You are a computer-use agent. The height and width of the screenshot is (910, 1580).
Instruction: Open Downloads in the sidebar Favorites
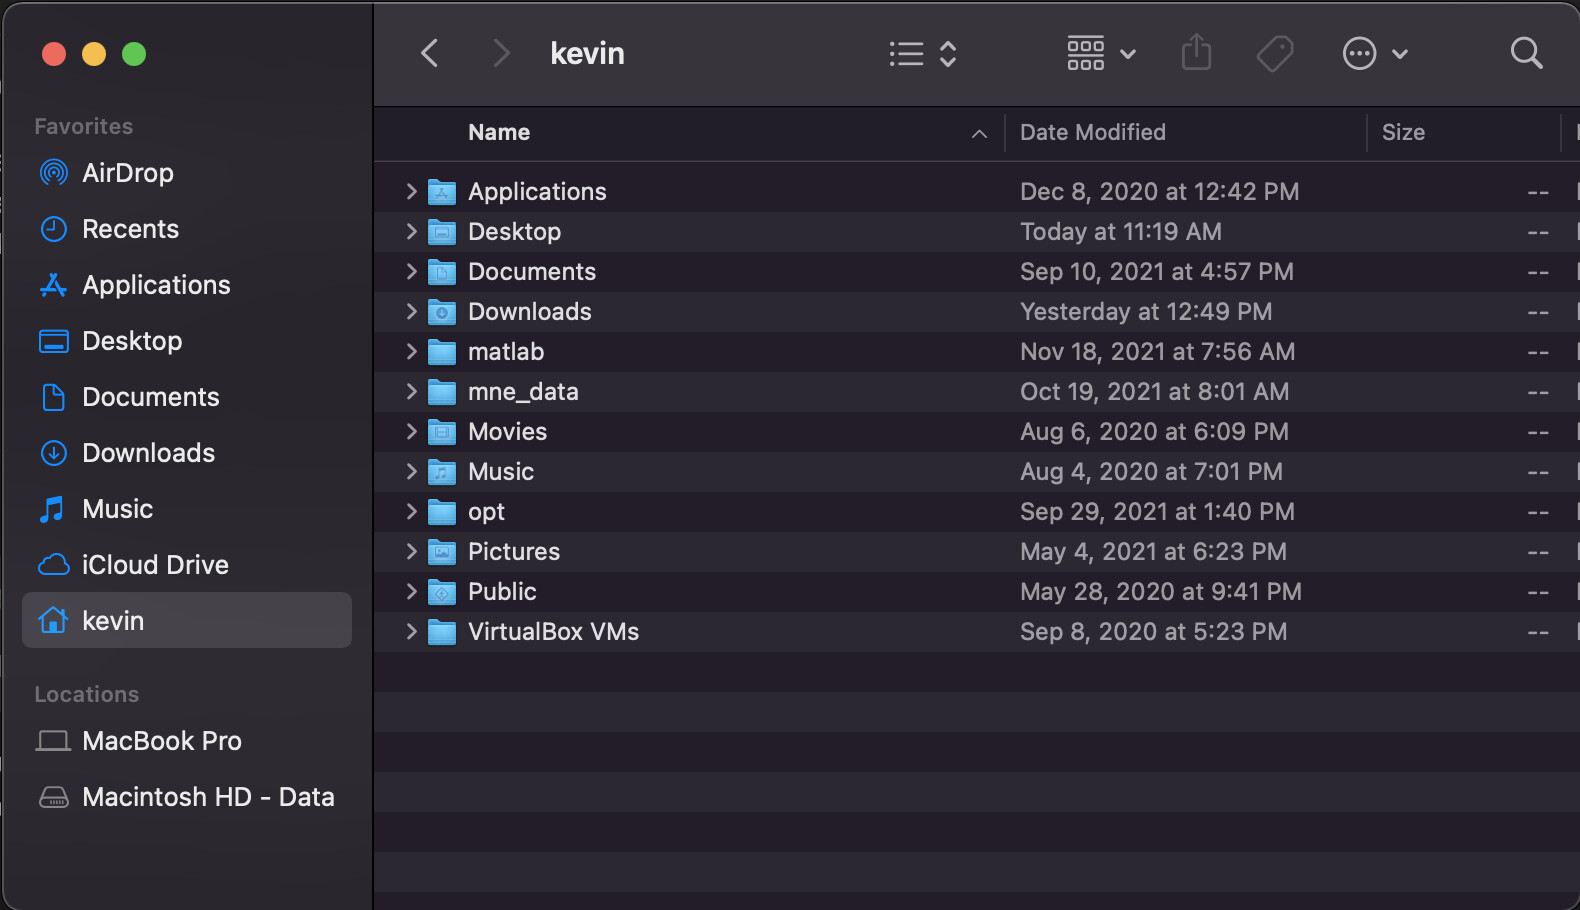click(x=187, y=453)
